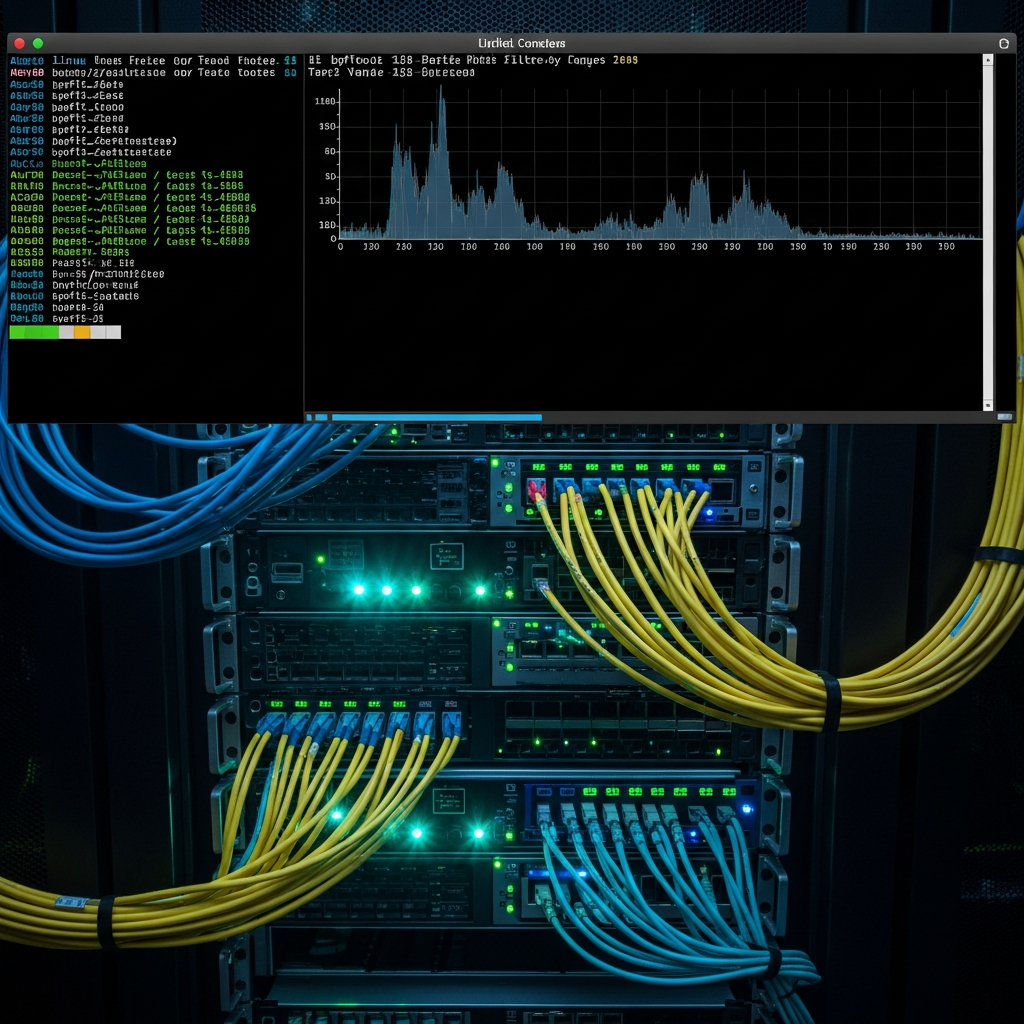Viewport: 1024px width, 1024px height.
Task: Select the 'boaer8-30' row
Action: point(57,308)
